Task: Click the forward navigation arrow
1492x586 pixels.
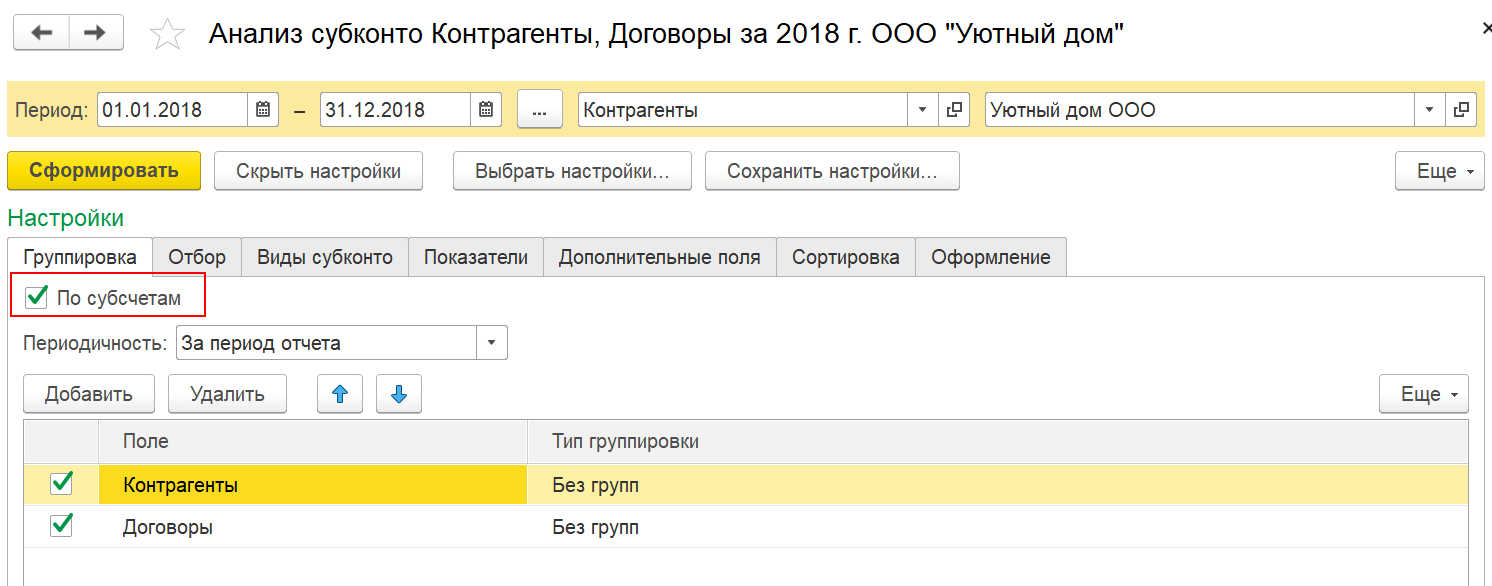Action: [96, 33]
